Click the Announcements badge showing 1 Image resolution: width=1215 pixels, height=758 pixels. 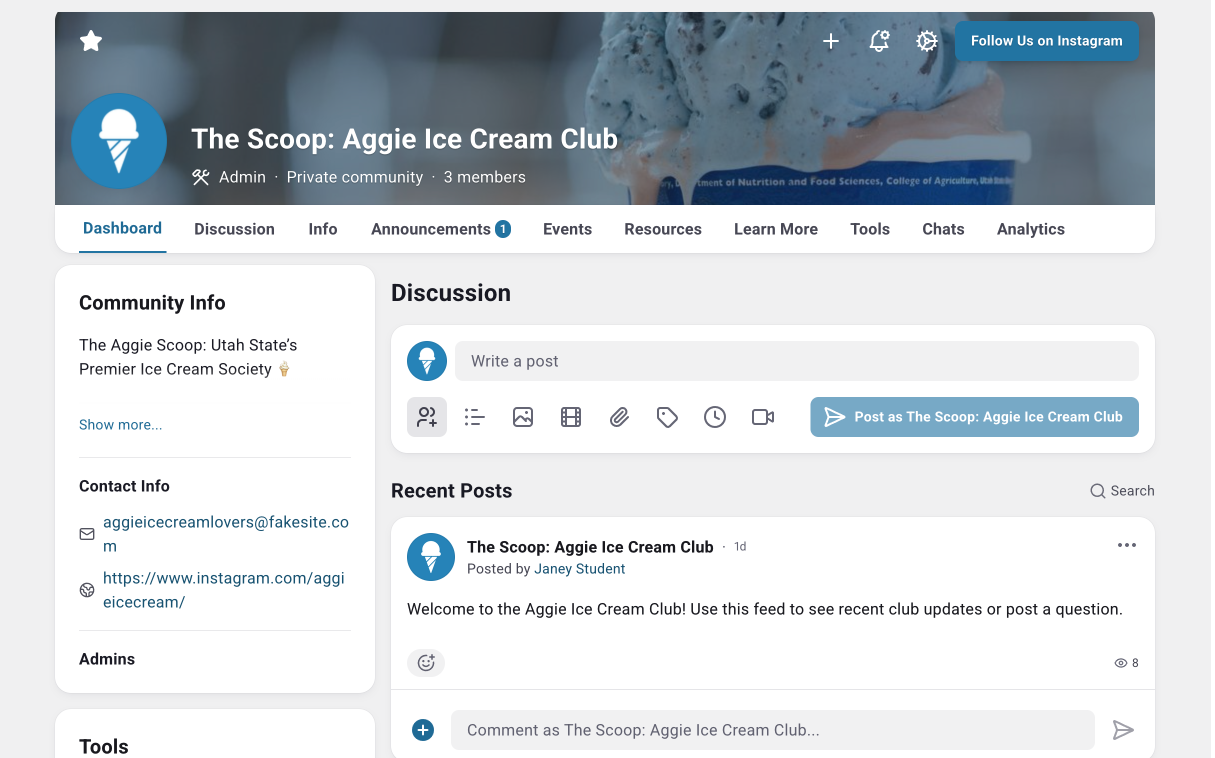pos(503,229)
